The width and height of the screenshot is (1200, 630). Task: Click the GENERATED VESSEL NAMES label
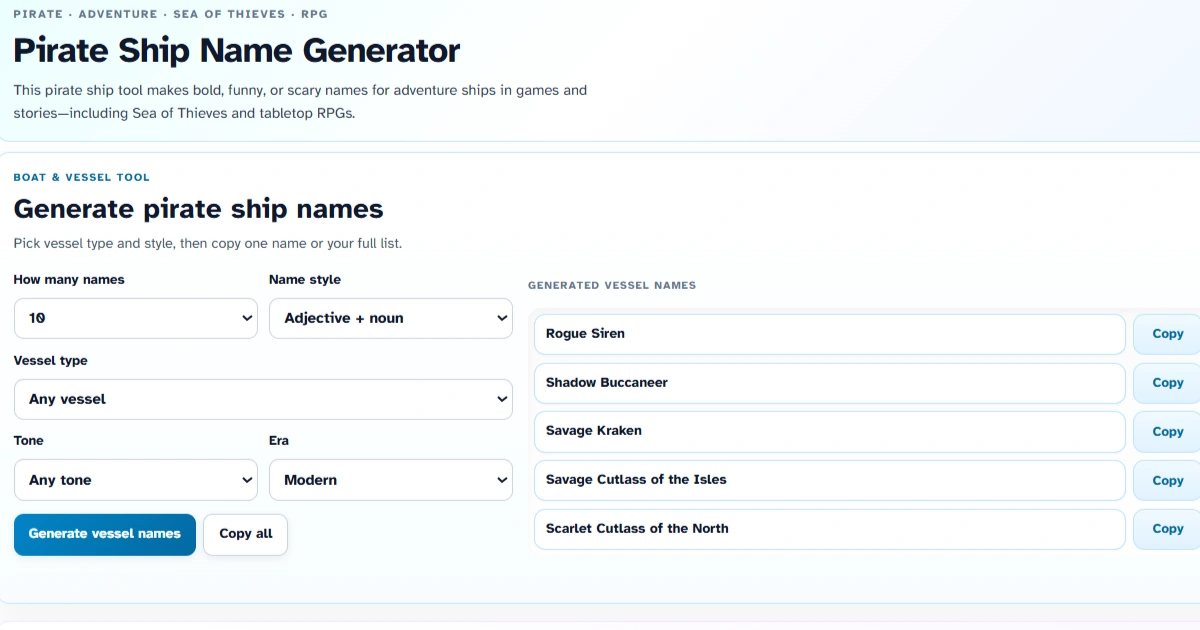pyautogui.click(x=612, y=286)
